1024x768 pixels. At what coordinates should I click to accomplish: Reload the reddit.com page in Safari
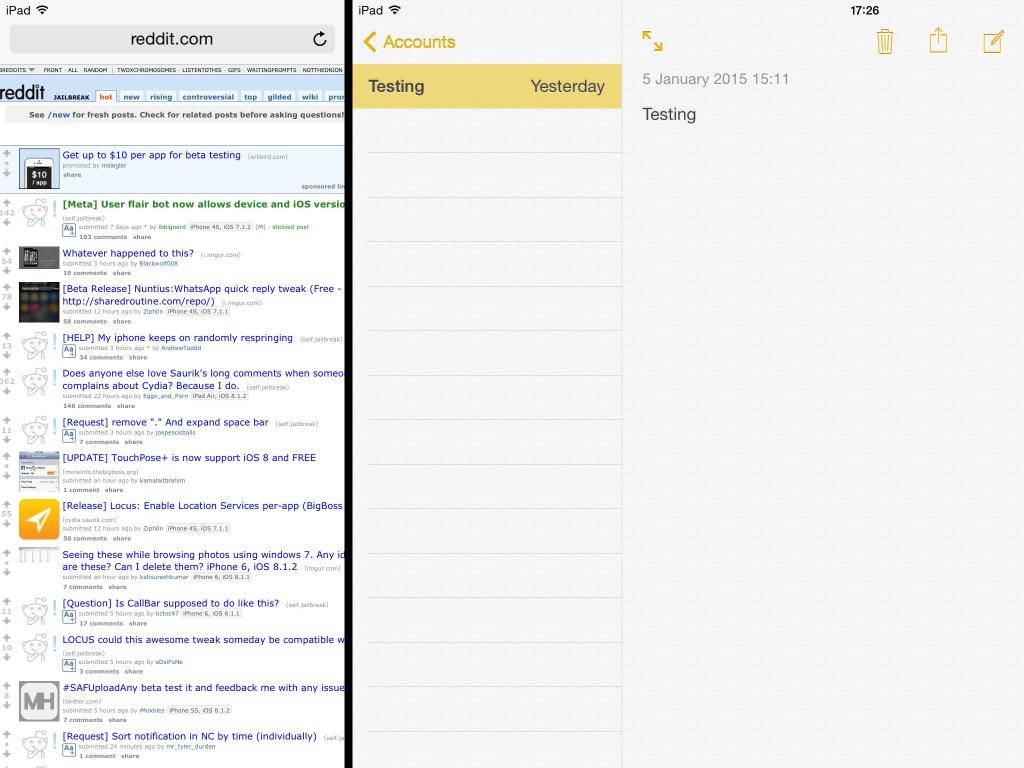coord(319,39)
